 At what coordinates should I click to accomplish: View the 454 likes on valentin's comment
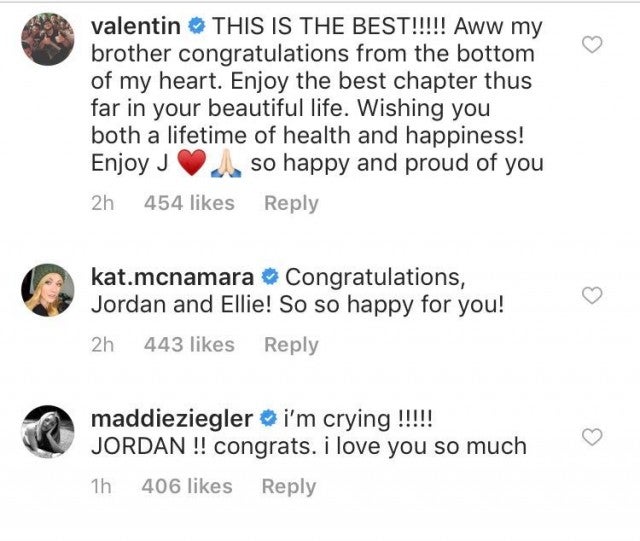click(x=189, y=203)
